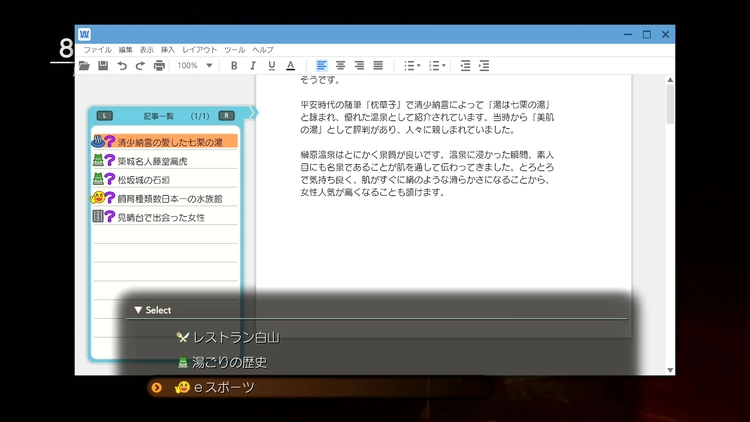Click the smiley icon by eスポーツ
750x422 pixels.
pos(182,387)
